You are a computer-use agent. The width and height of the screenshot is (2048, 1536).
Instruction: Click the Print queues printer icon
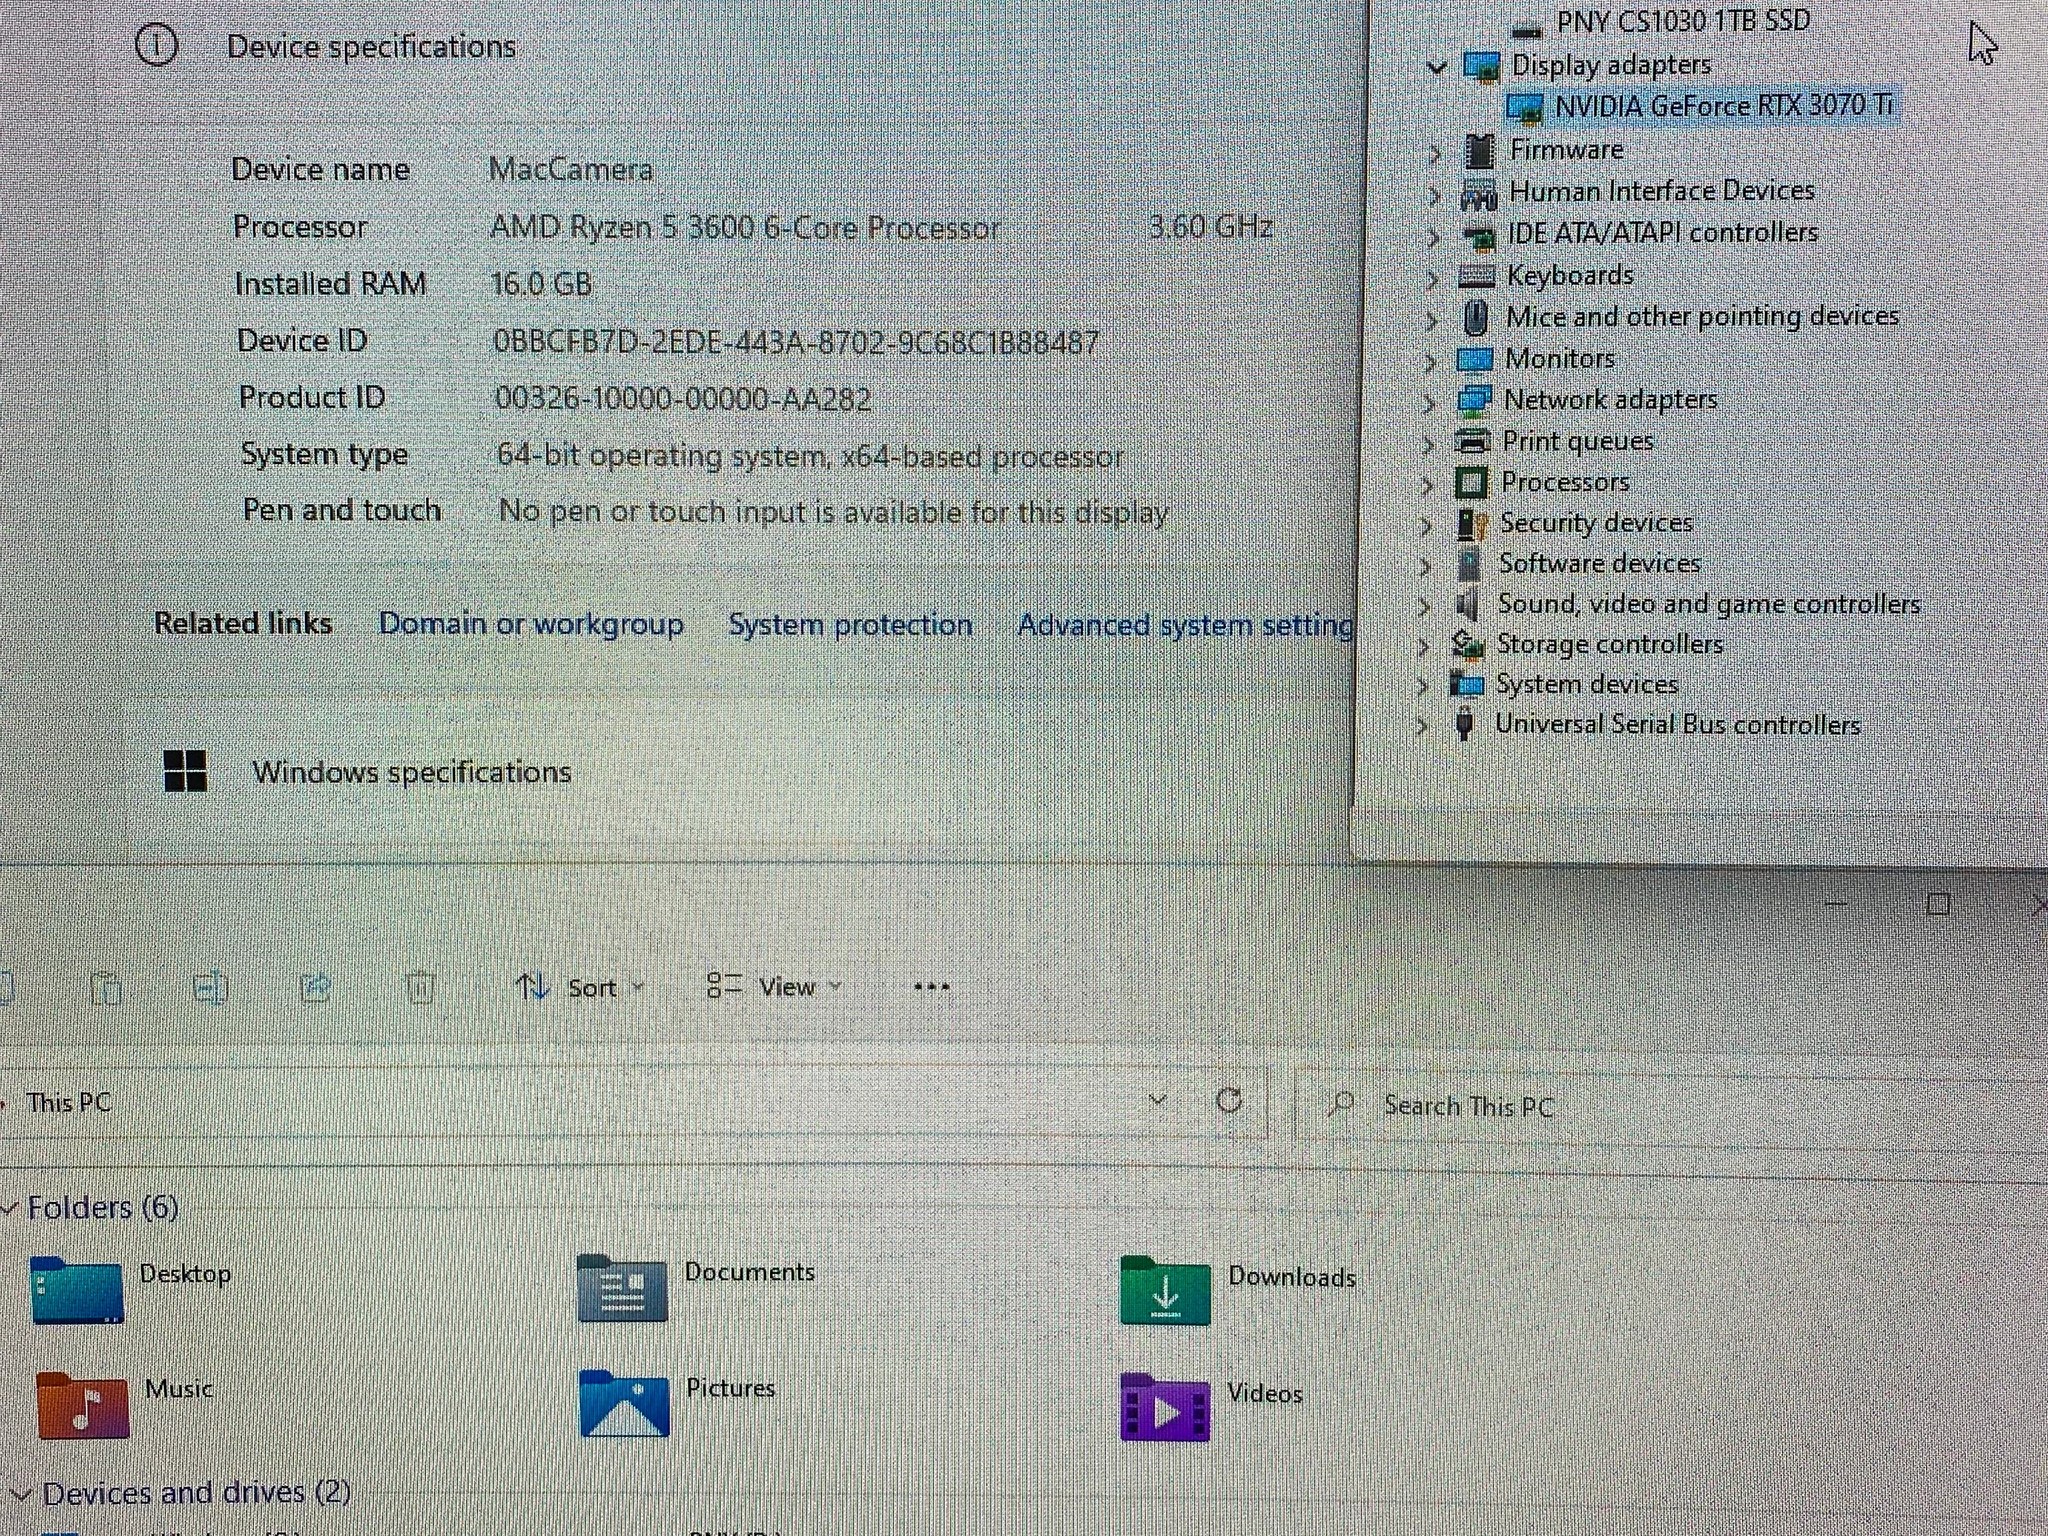1472,440
